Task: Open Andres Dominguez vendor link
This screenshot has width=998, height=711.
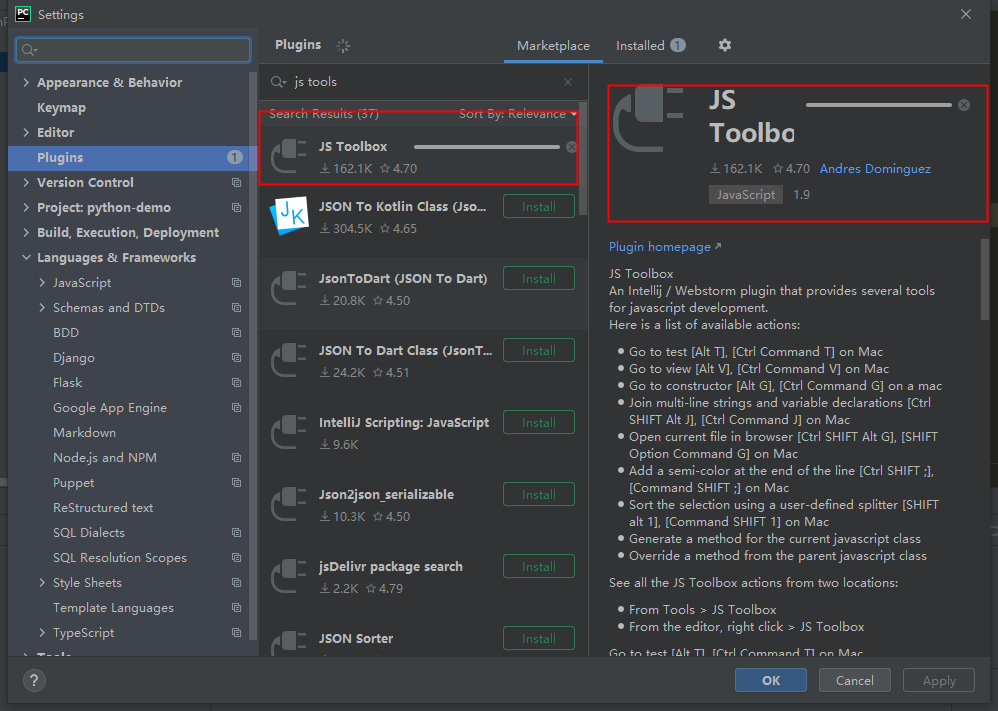Action: (x=875, y=169)
